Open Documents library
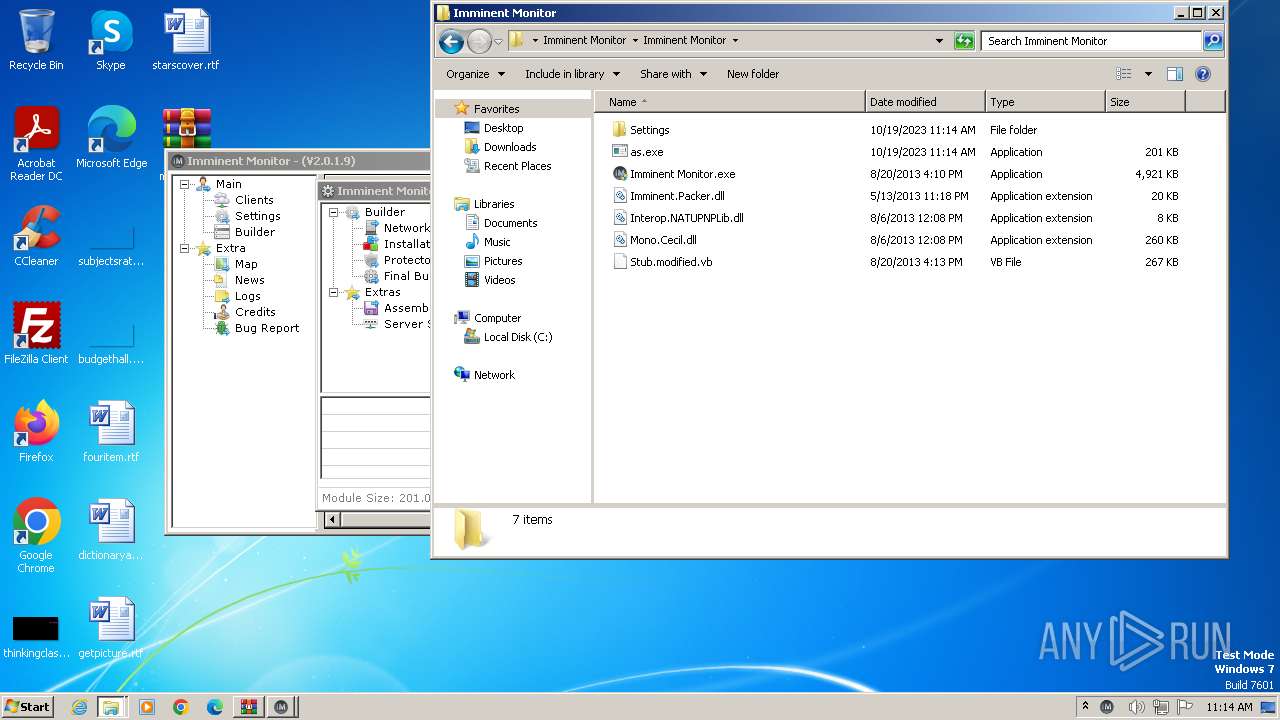This screenshot has width=1280, height=720. [510, 223]
